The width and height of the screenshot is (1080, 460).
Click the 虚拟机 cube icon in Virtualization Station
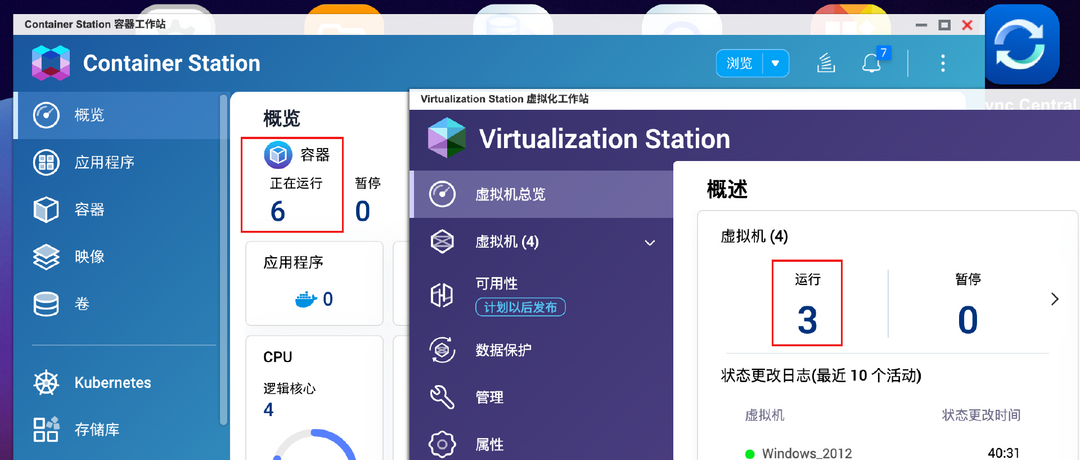click(442, 242)
